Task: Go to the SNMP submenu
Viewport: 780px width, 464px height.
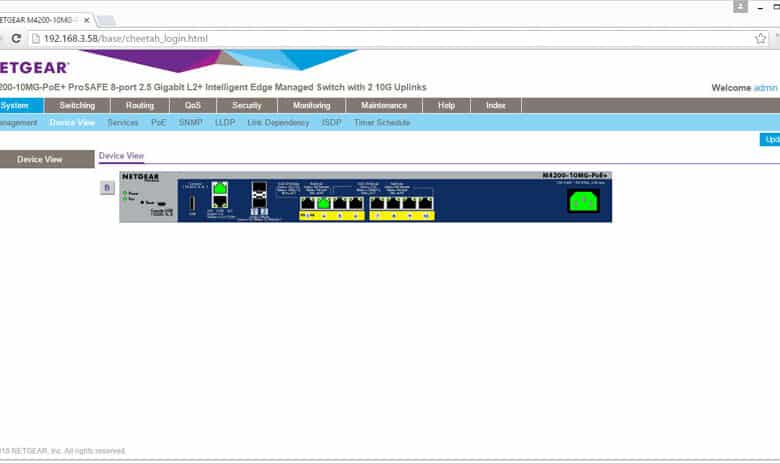Action: point(191,122)
